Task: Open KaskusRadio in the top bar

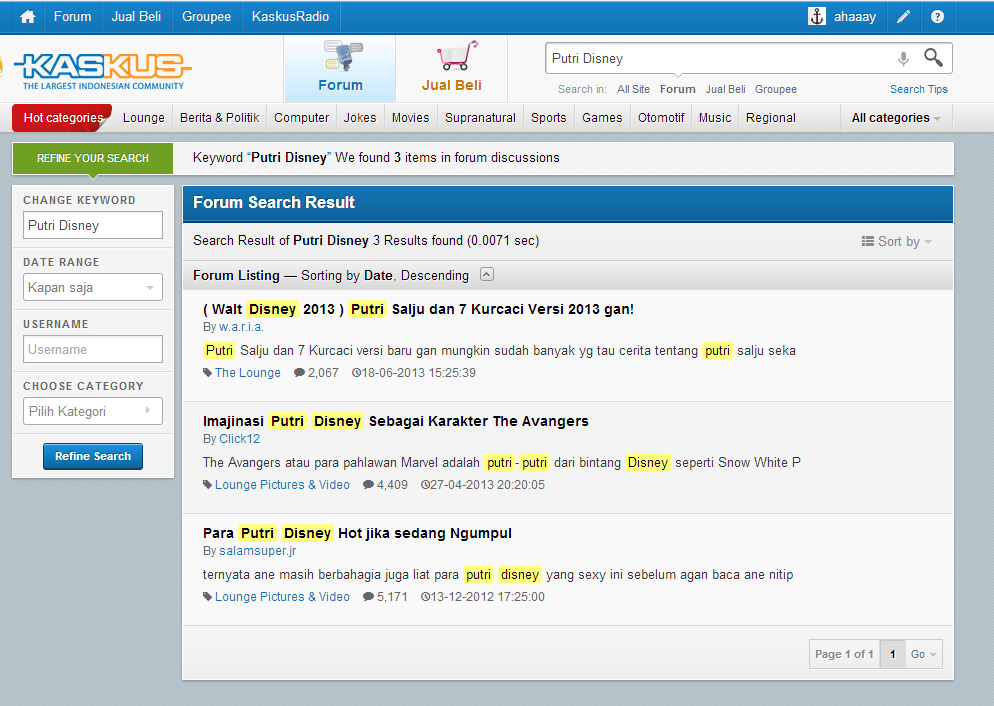Action: click(290, 16)
